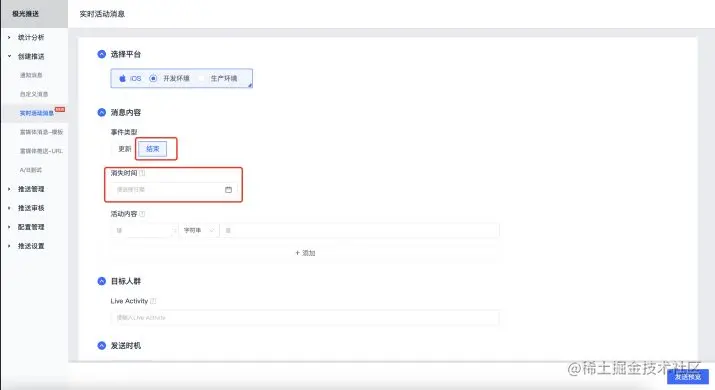Focus the 值 value input in 活动内容
The image size is (715, 390).
point(359,230)
